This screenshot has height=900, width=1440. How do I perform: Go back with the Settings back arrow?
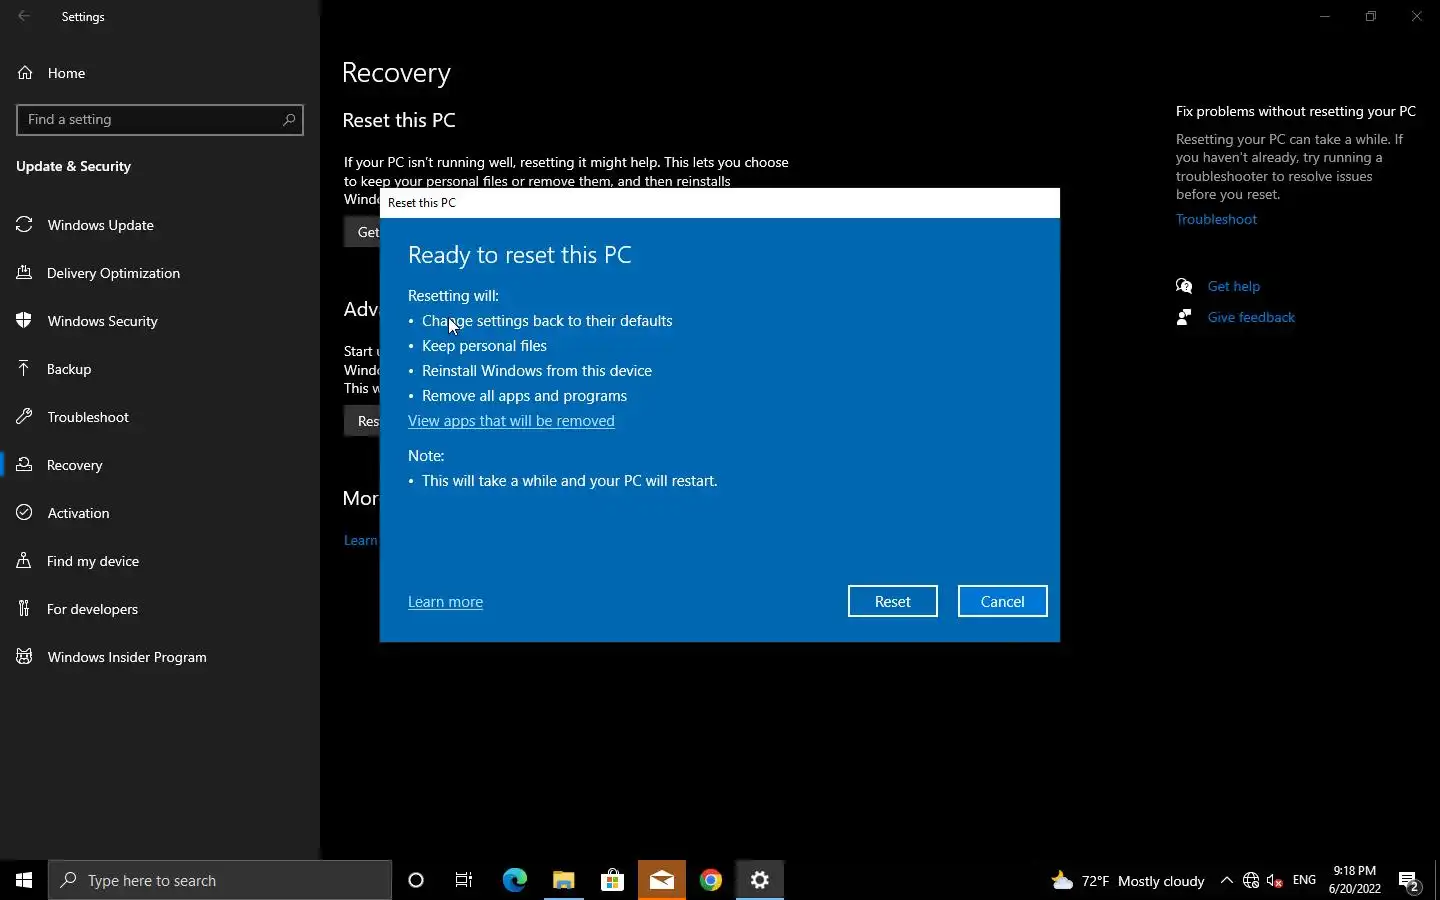24,16
